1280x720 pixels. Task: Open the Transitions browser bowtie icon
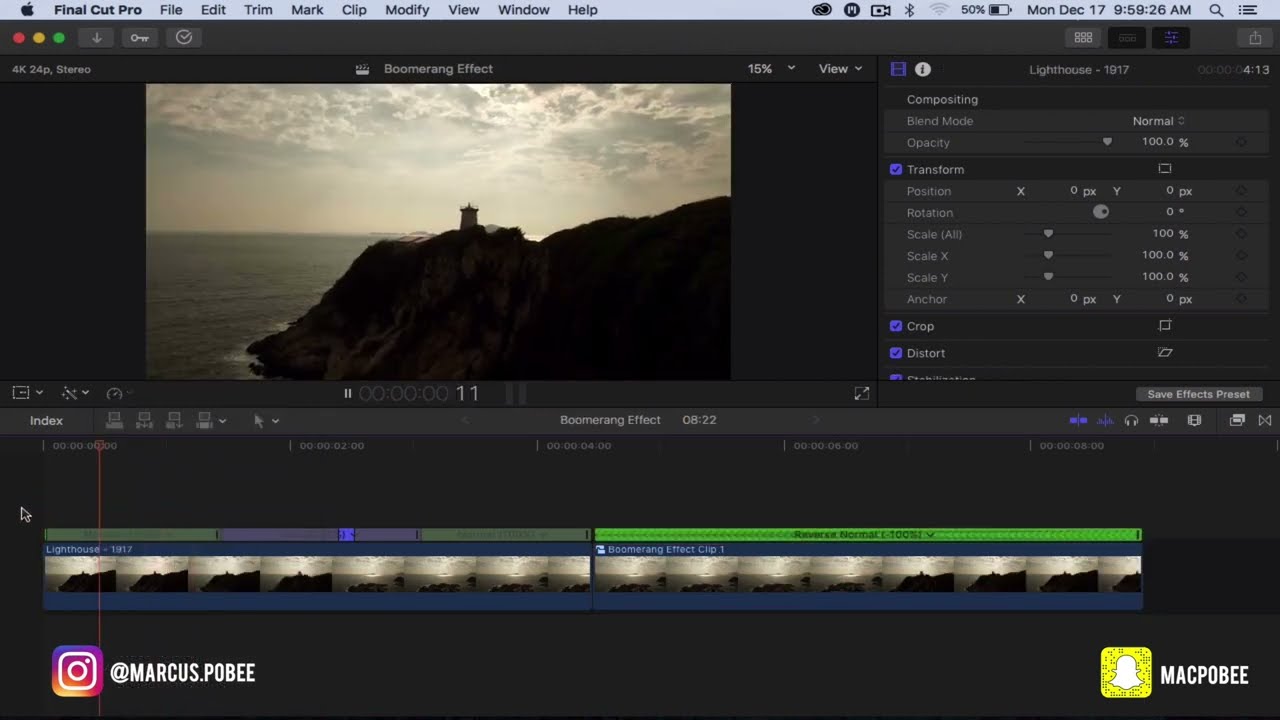[1265, 420]
